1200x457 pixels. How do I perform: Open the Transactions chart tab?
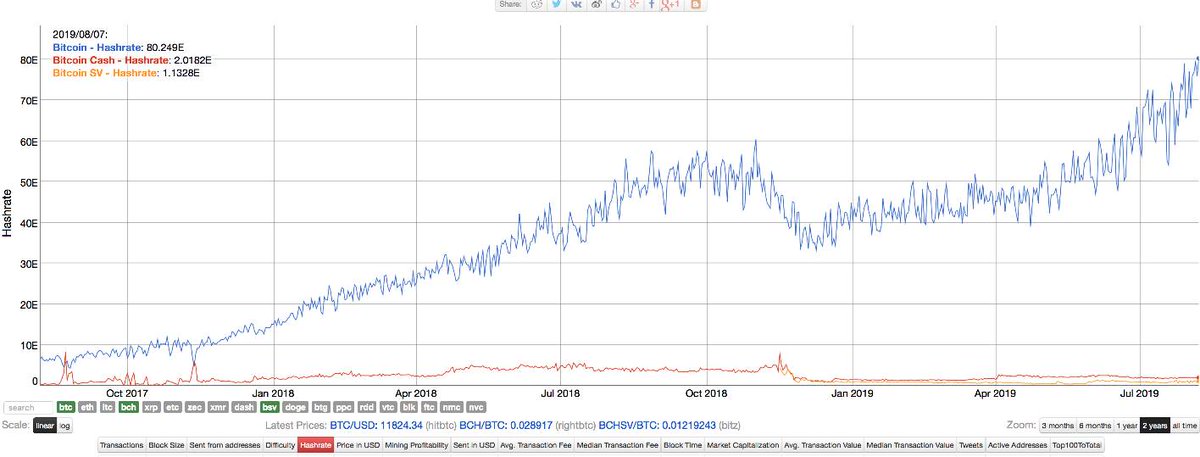[x=122, y=445]
